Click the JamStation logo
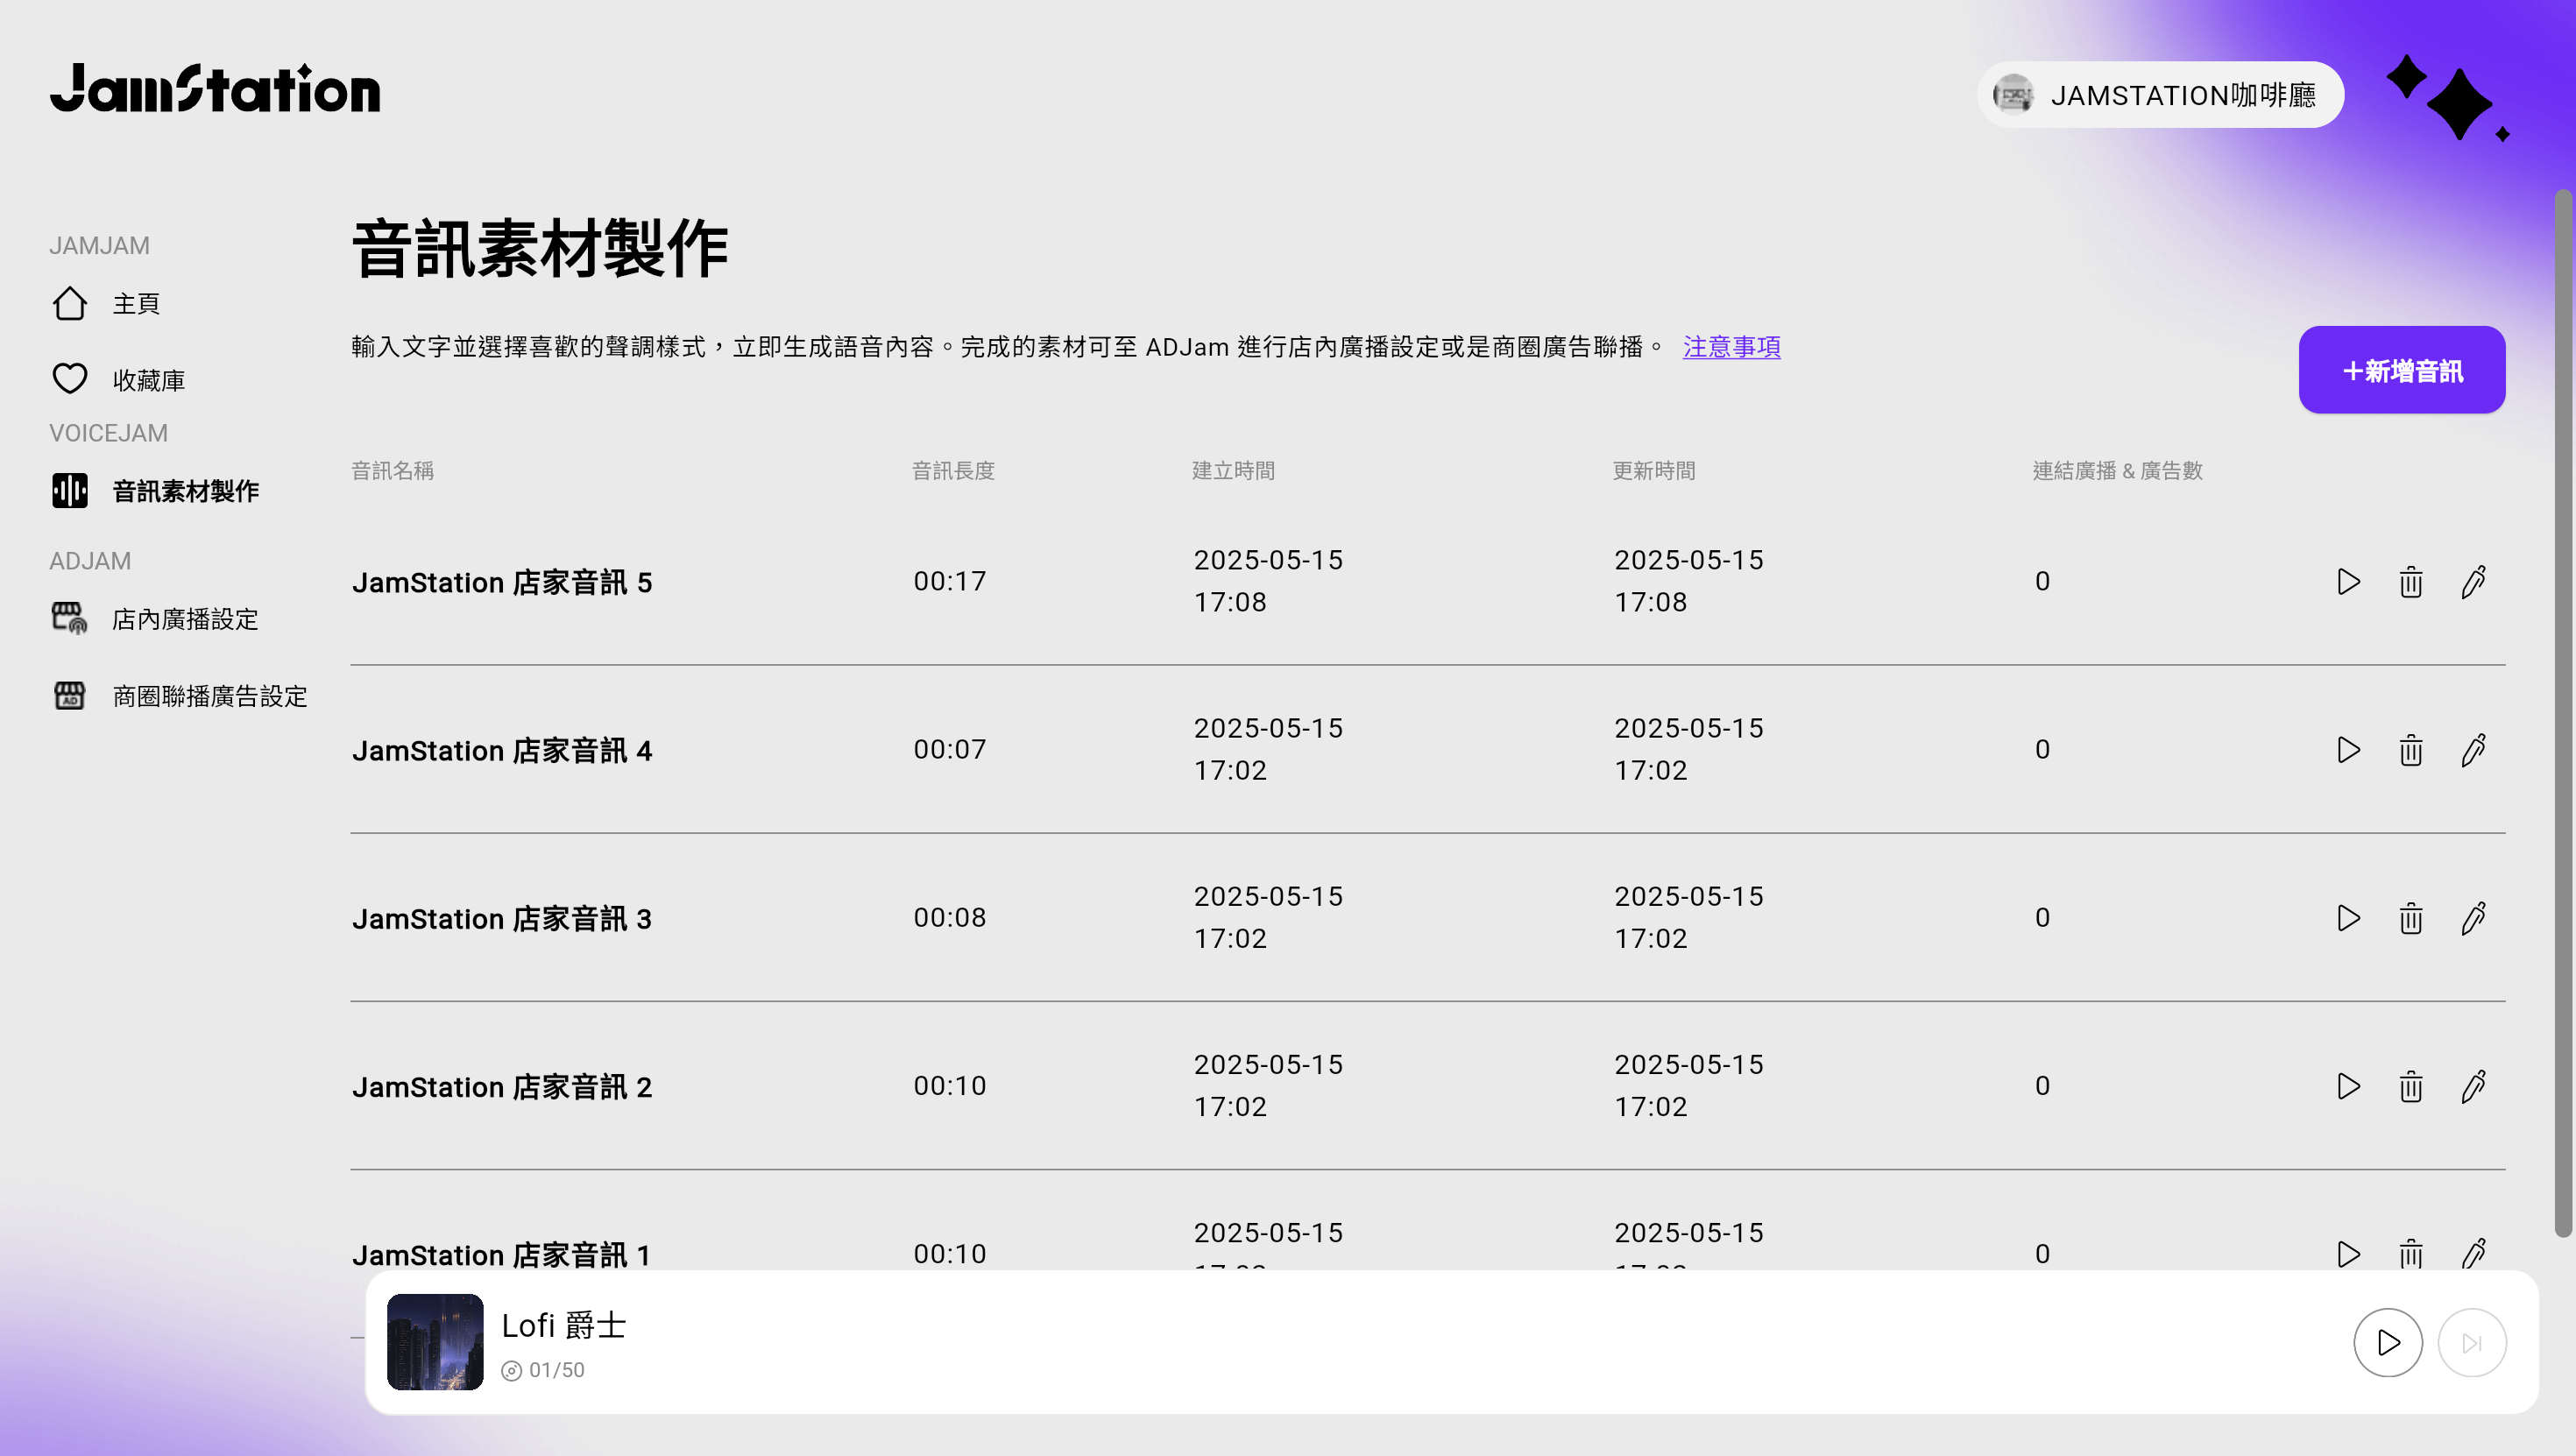Image resolution: width=2576 pixels, height=1456 pixels. pos(215,88)
